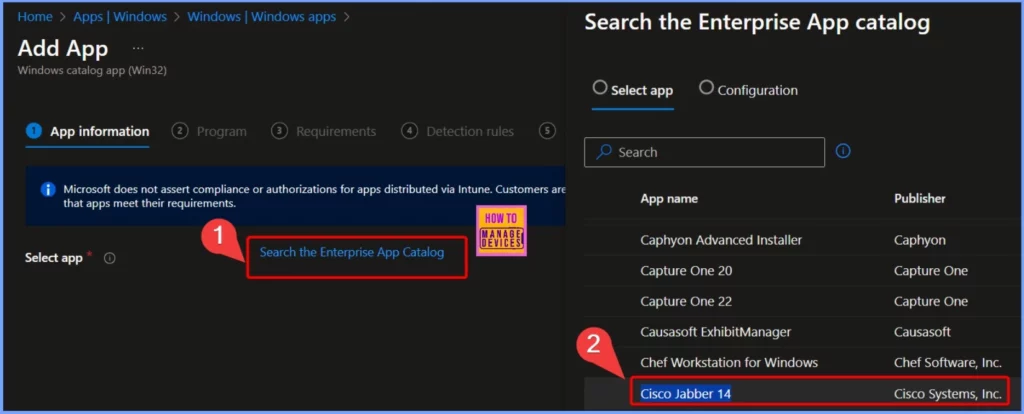Screen dimensions: 1024x414
Task: Click the info icon in the compliance banner
Action: (x=48, y=189)
